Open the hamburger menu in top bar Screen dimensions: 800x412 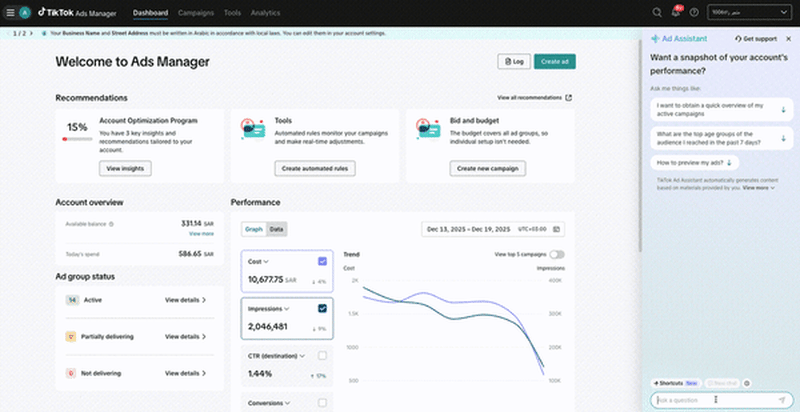(x=10, y=13)
